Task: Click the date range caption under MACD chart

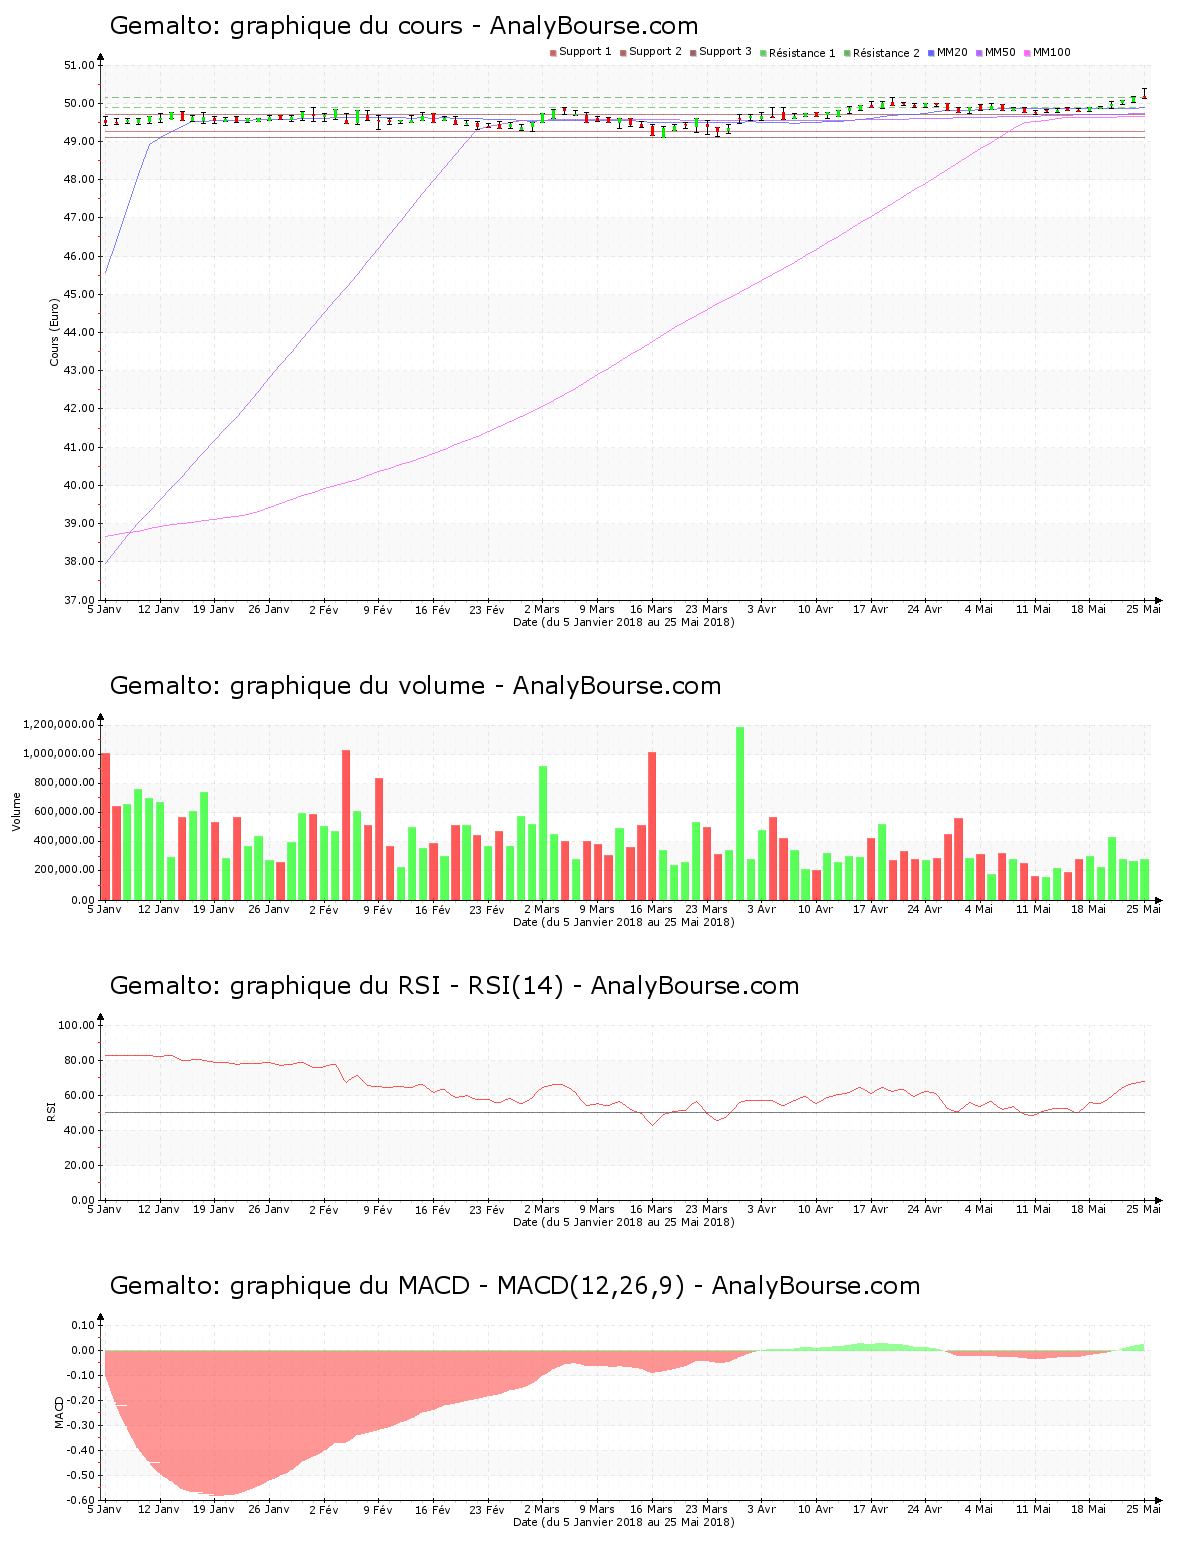Action: [623, 1522]
